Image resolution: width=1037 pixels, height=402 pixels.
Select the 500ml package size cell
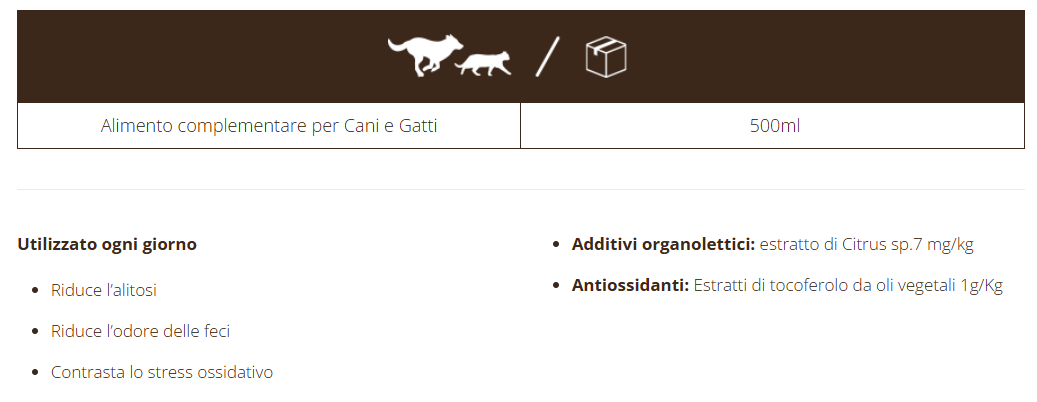point(774,126)
